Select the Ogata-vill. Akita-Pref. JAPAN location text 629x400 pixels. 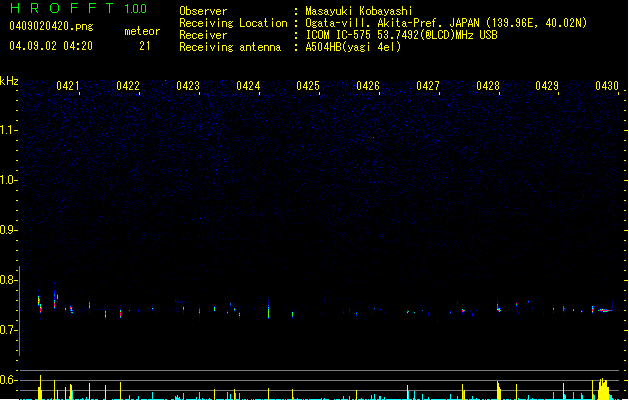click(446, 23)
